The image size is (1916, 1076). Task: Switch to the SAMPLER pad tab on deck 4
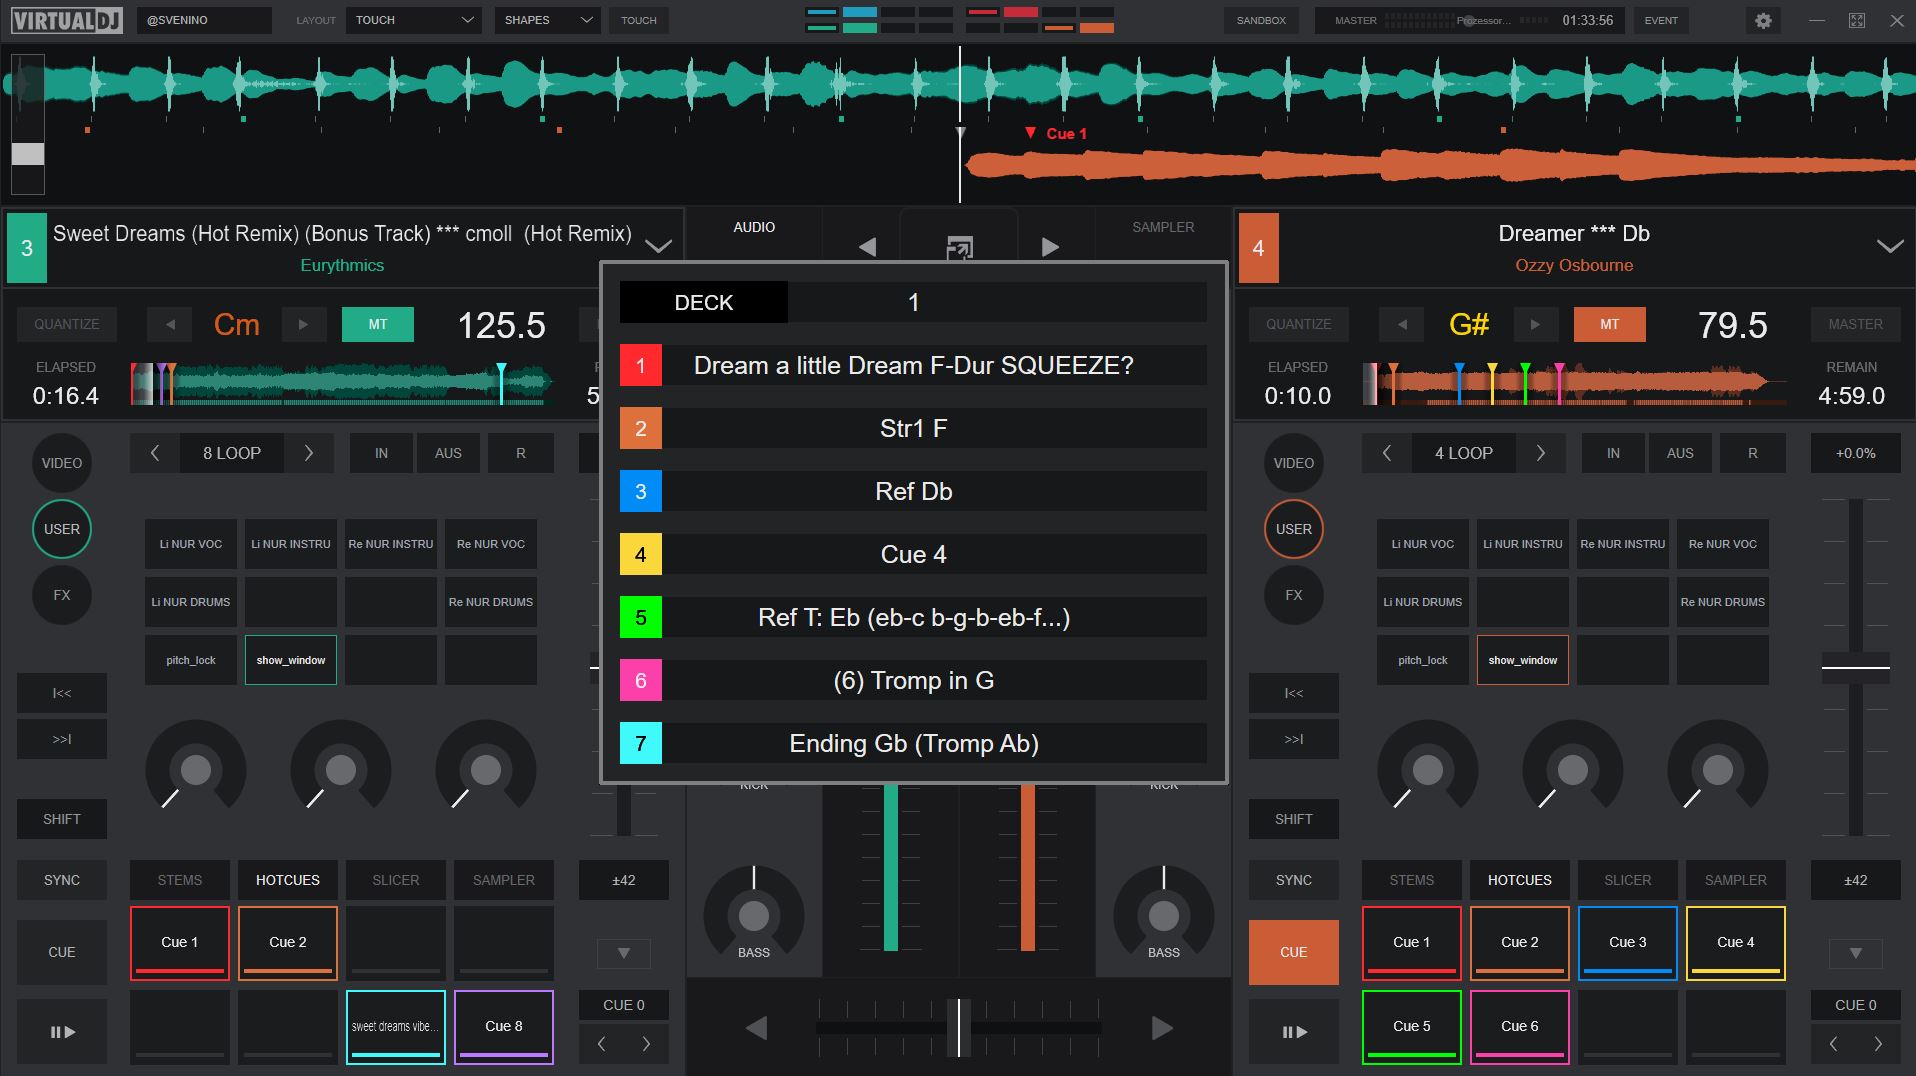click(x=1736, y=880)
